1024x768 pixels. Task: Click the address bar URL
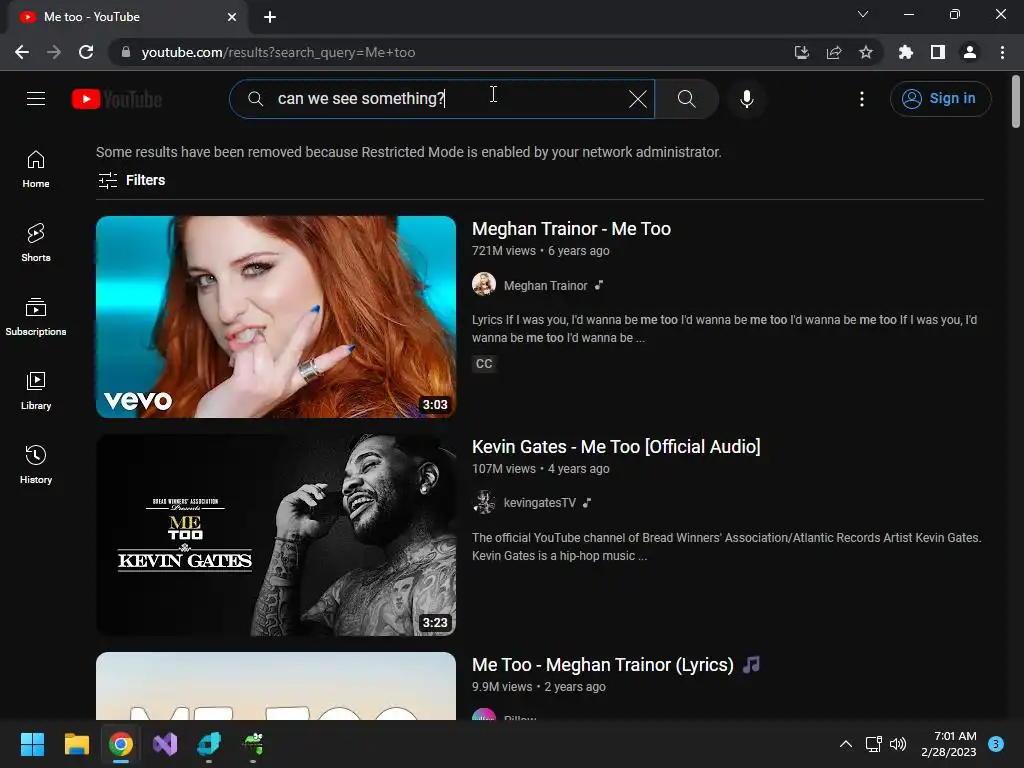point(278,52)
